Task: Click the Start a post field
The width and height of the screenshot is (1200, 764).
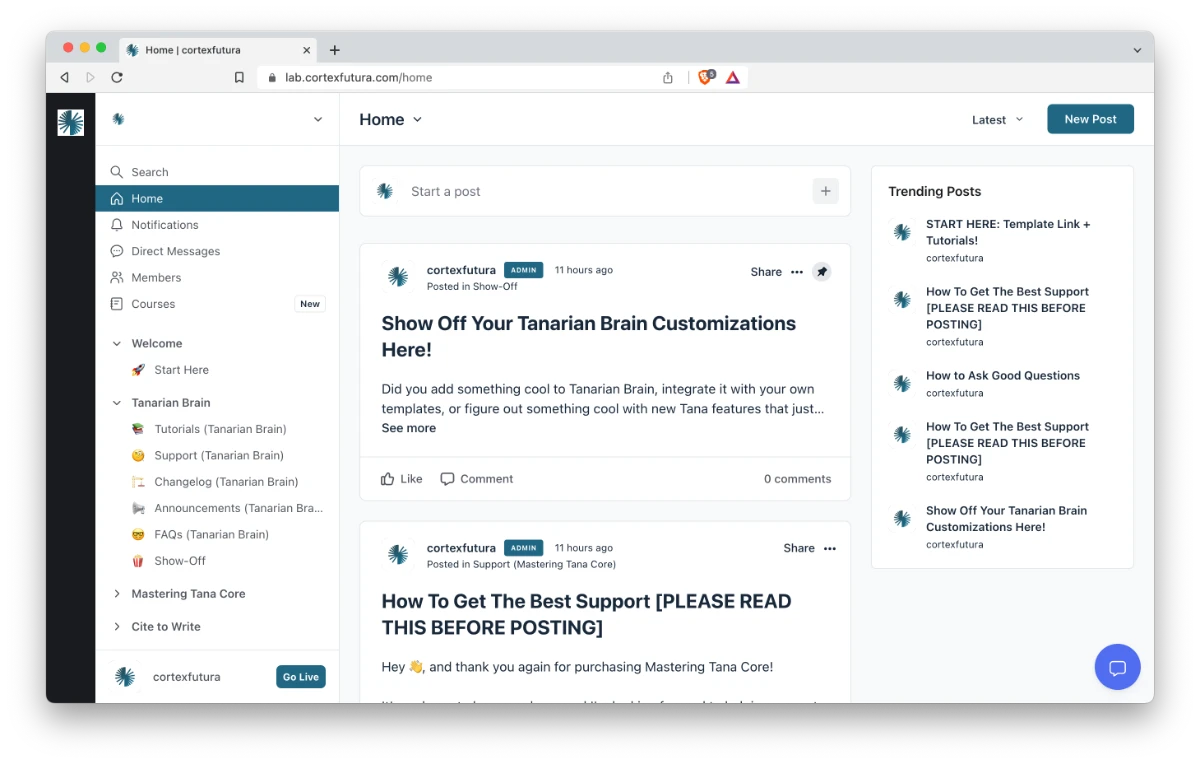Action: [605, 191]
